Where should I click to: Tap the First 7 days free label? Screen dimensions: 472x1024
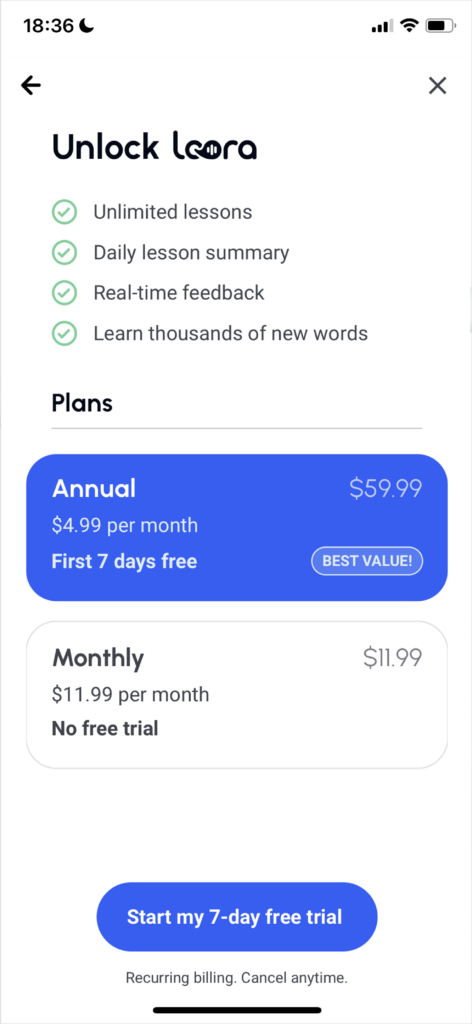(124, 561)
